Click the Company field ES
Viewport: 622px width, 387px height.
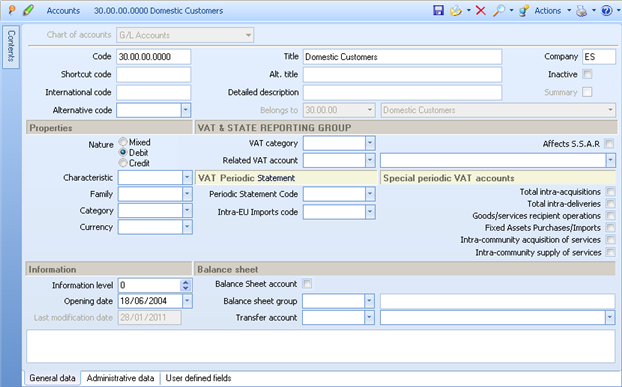[599, 57]
